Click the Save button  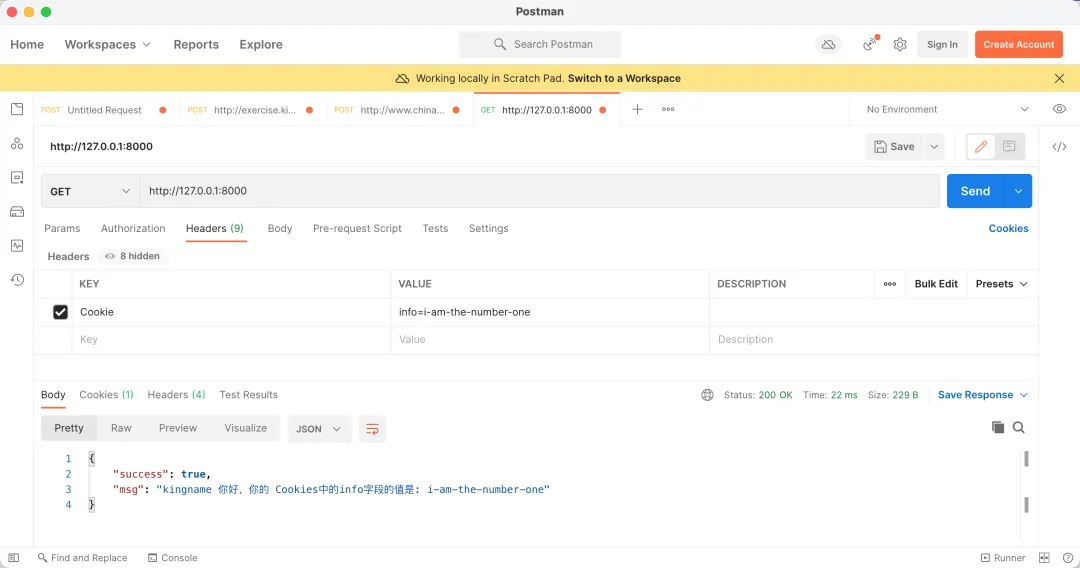click(x=895, y=147)
